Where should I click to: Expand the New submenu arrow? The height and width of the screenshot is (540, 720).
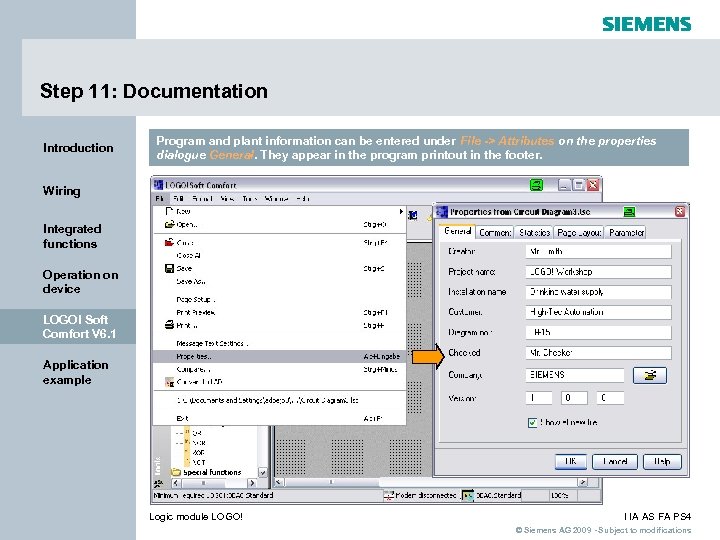point(401,211)
